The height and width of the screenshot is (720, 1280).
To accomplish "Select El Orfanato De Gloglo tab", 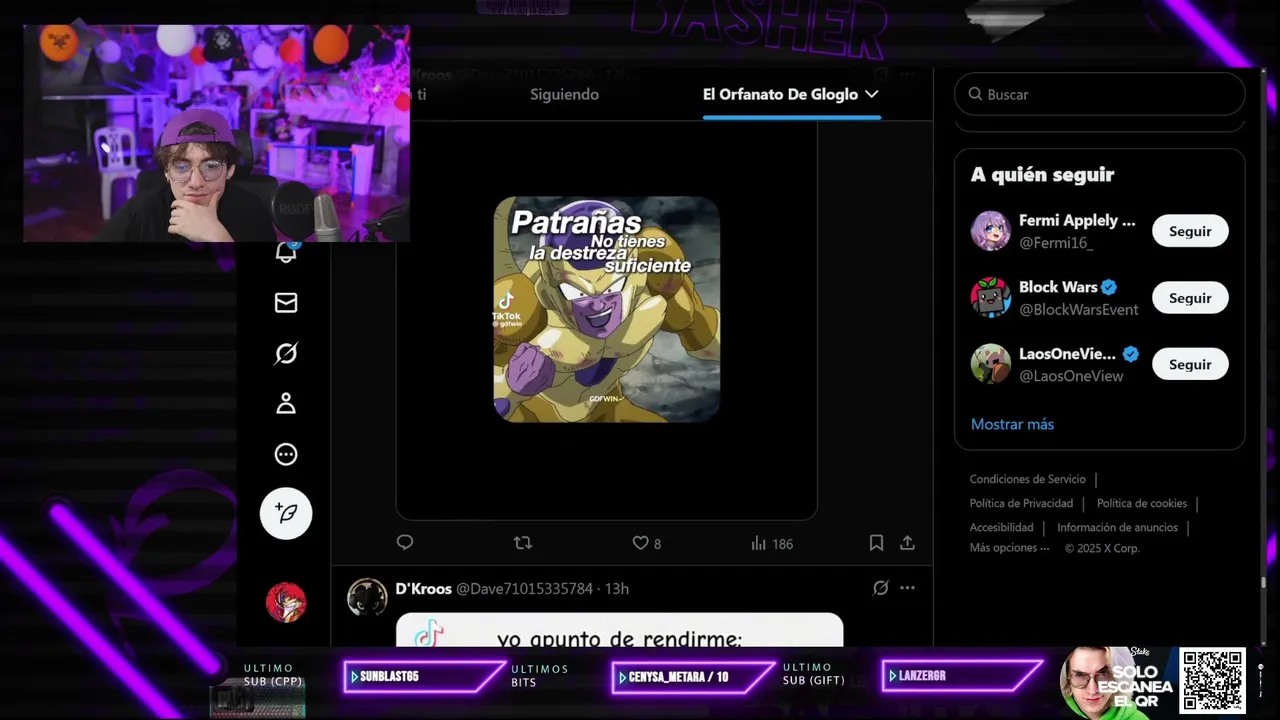I will click(x=791, y=94).
